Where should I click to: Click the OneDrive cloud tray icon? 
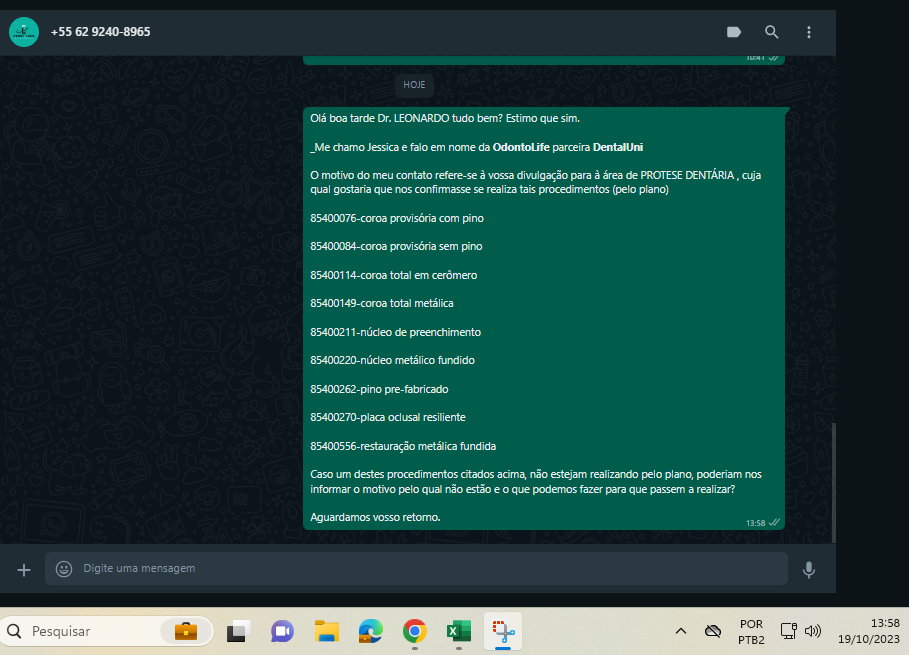coord(712,631)
